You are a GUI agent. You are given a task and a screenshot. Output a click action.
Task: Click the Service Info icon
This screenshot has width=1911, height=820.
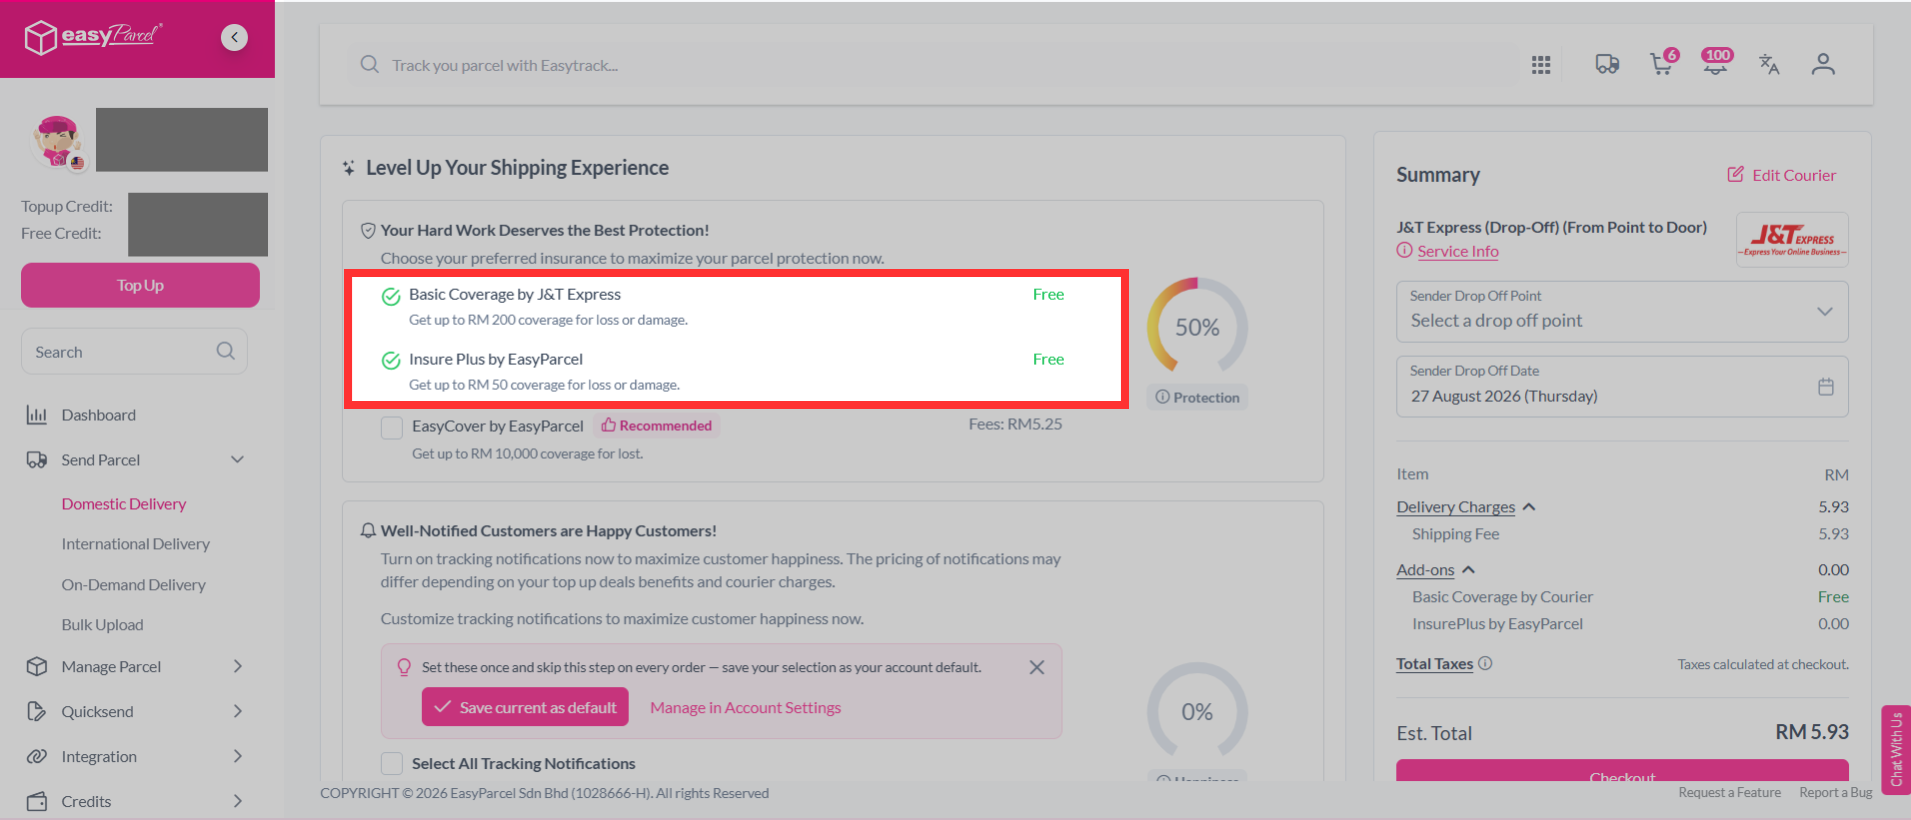pos(1405,251)
